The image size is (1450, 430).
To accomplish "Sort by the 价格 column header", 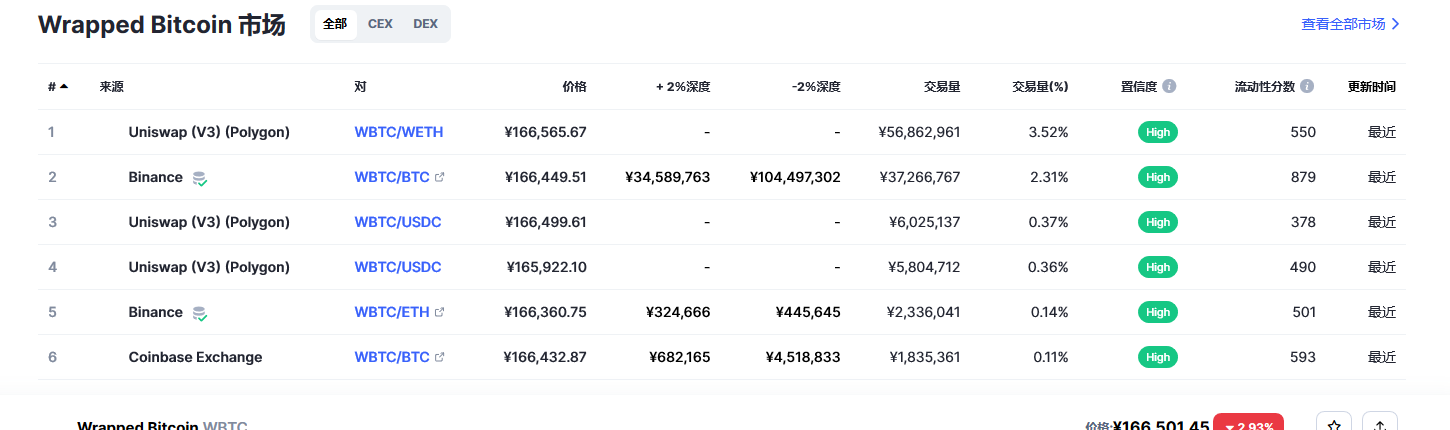I will [x=574, y=87].
